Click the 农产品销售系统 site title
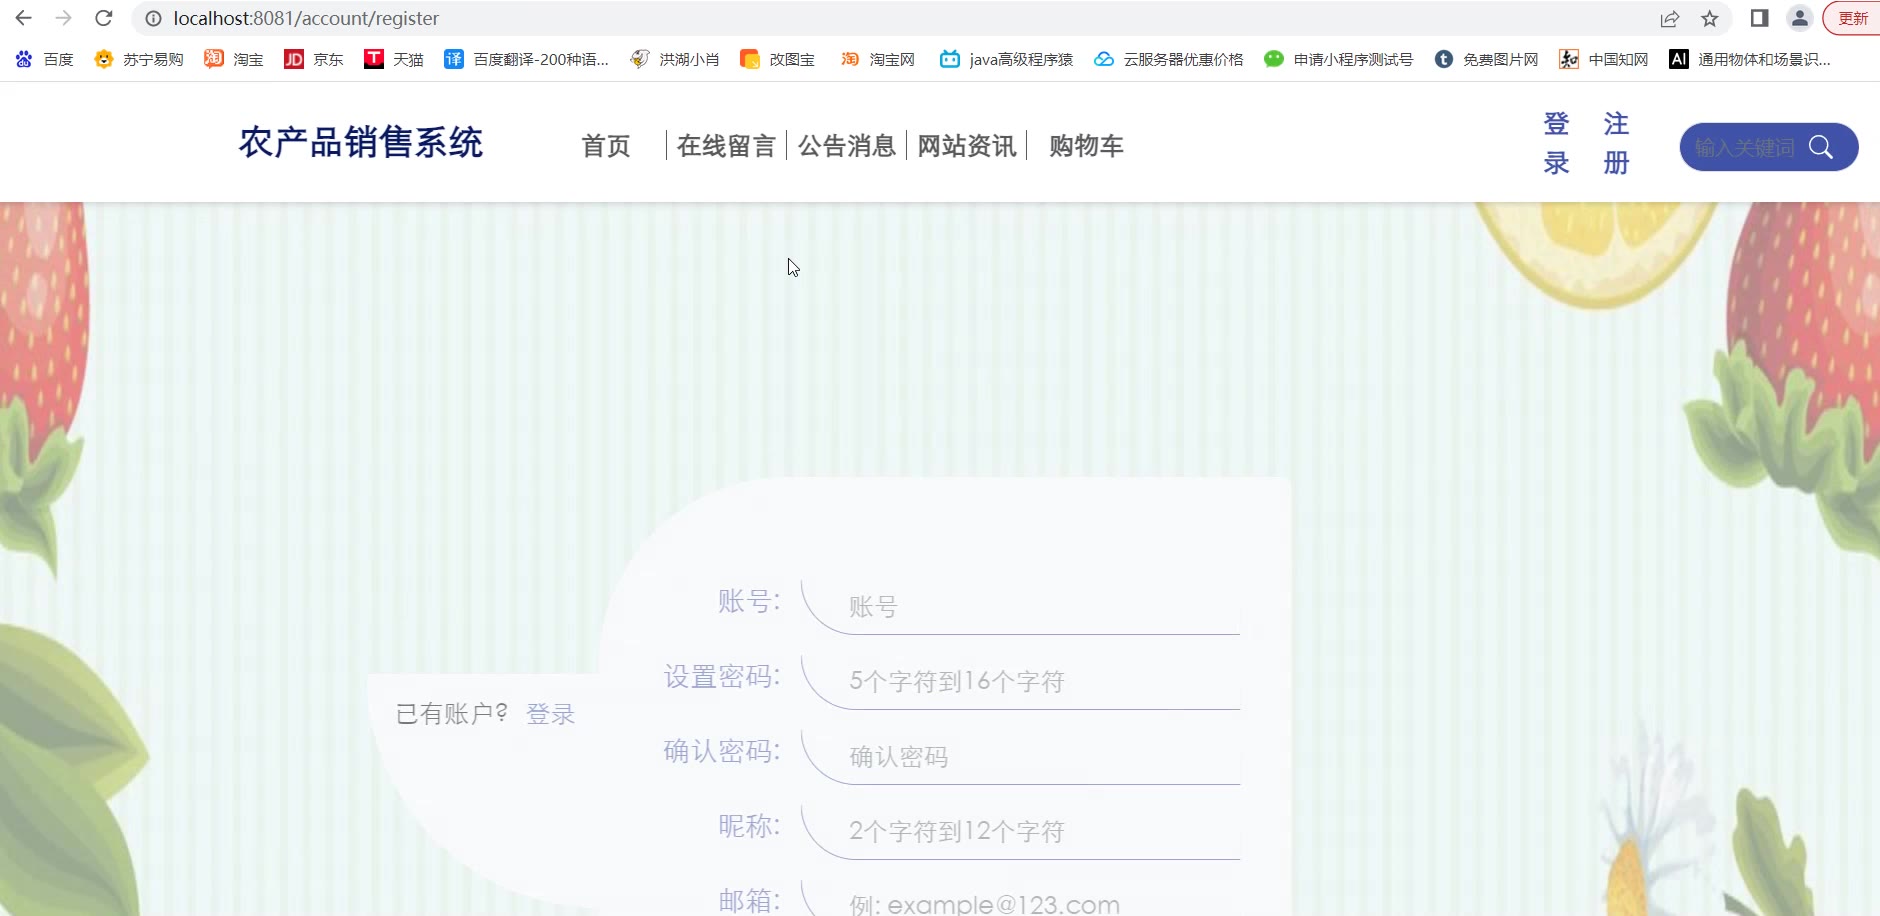Screen dimensions: 1880x916 coord(361,142)
